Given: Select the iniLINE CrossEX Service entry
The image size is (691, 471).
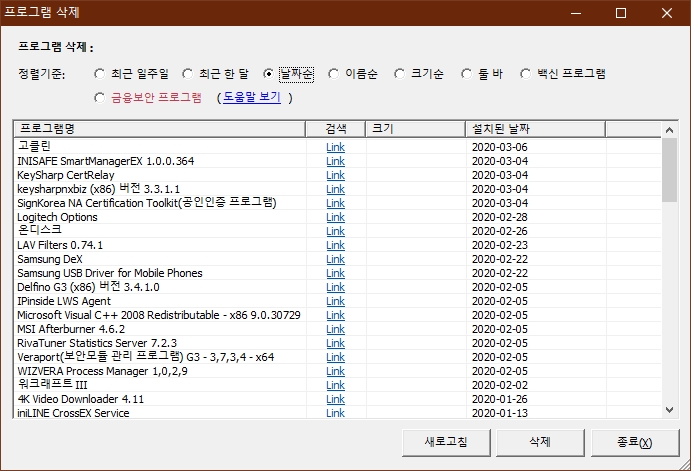Looking at the screenshot, I should pos(337,413).
